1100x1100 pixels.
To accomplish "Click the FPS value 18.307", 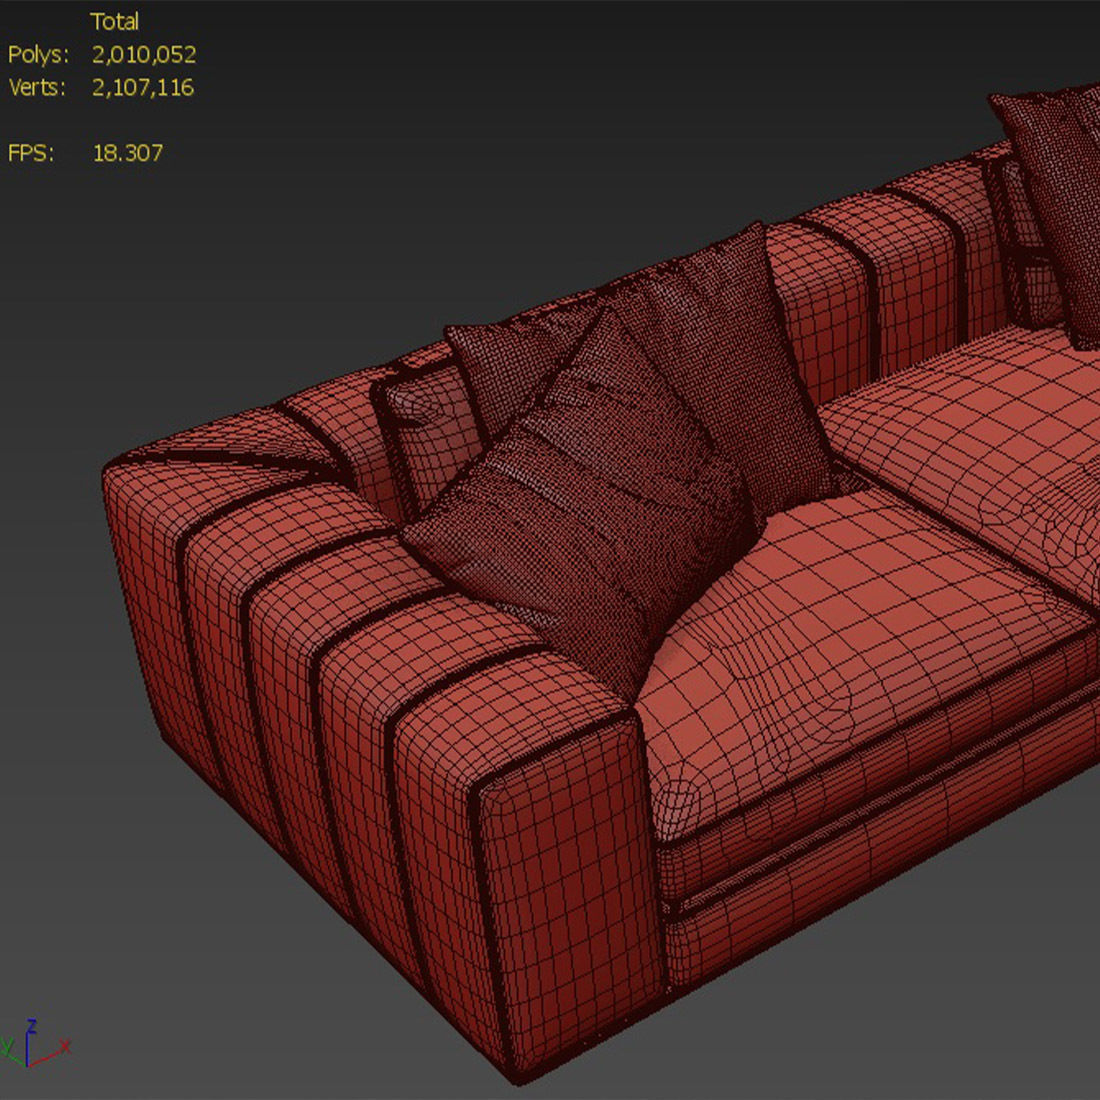I will pos(128,153).
